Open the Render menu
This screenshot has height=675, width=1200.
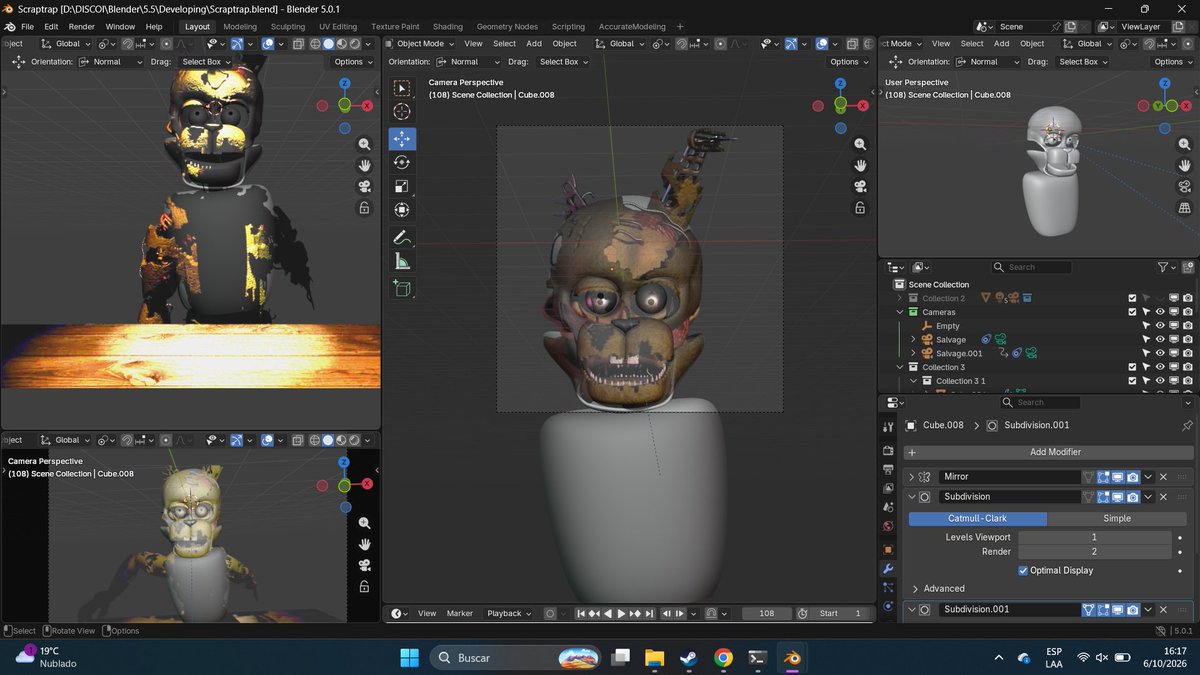(81, 26)
